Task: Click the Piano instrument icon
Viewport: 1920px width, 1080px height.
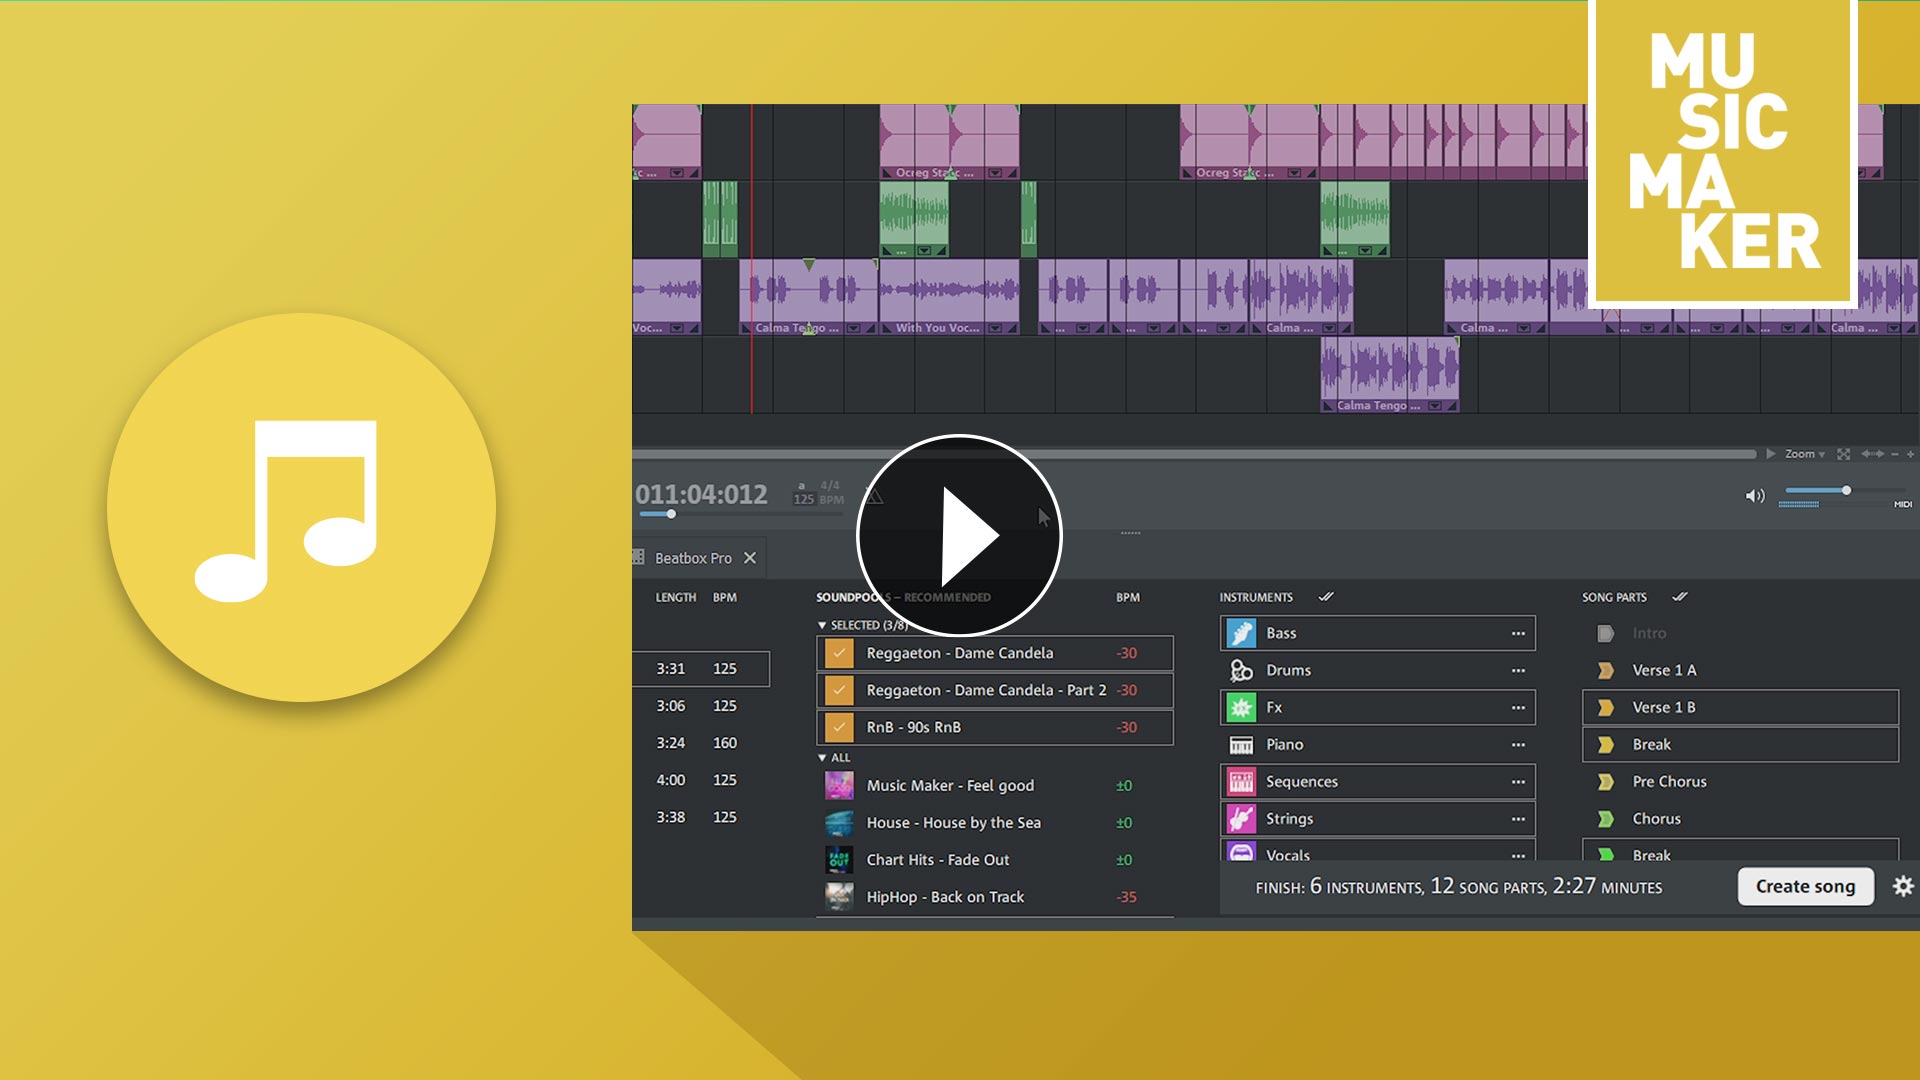Action: point(1238,744)
